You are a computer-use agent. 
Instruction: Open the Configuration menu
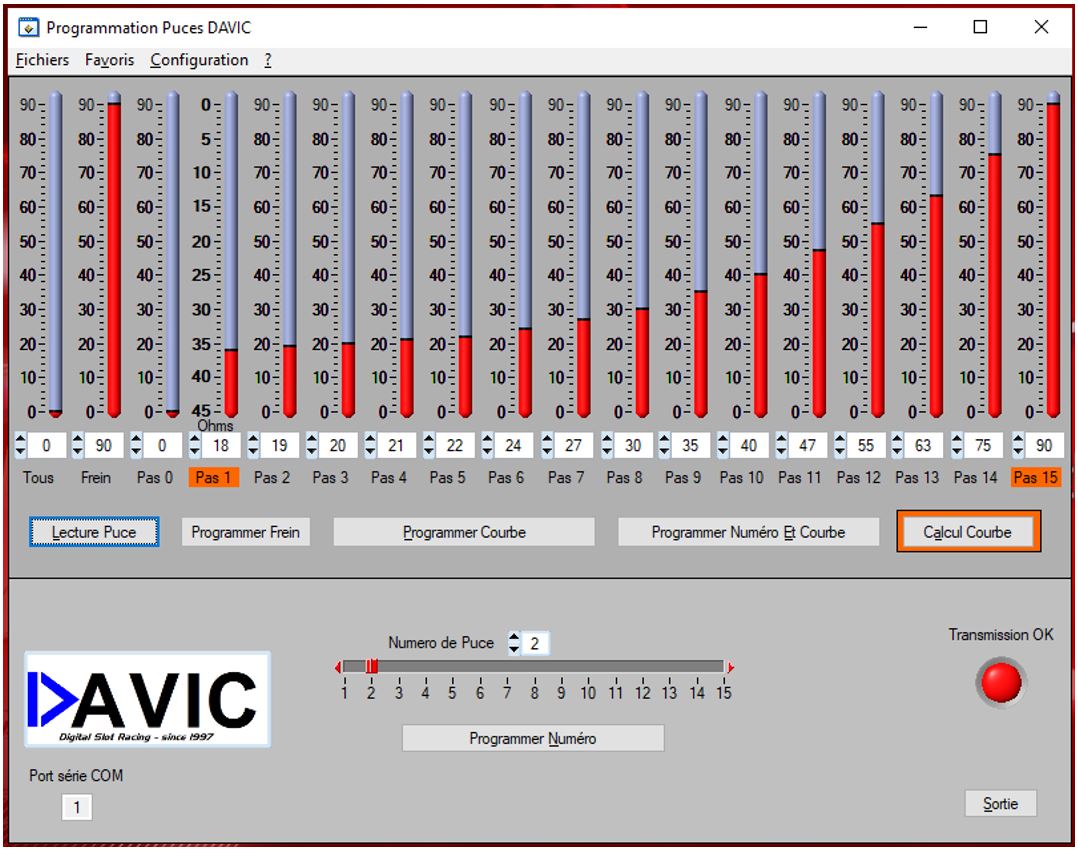pyautogui.click(x=199, y=60)
